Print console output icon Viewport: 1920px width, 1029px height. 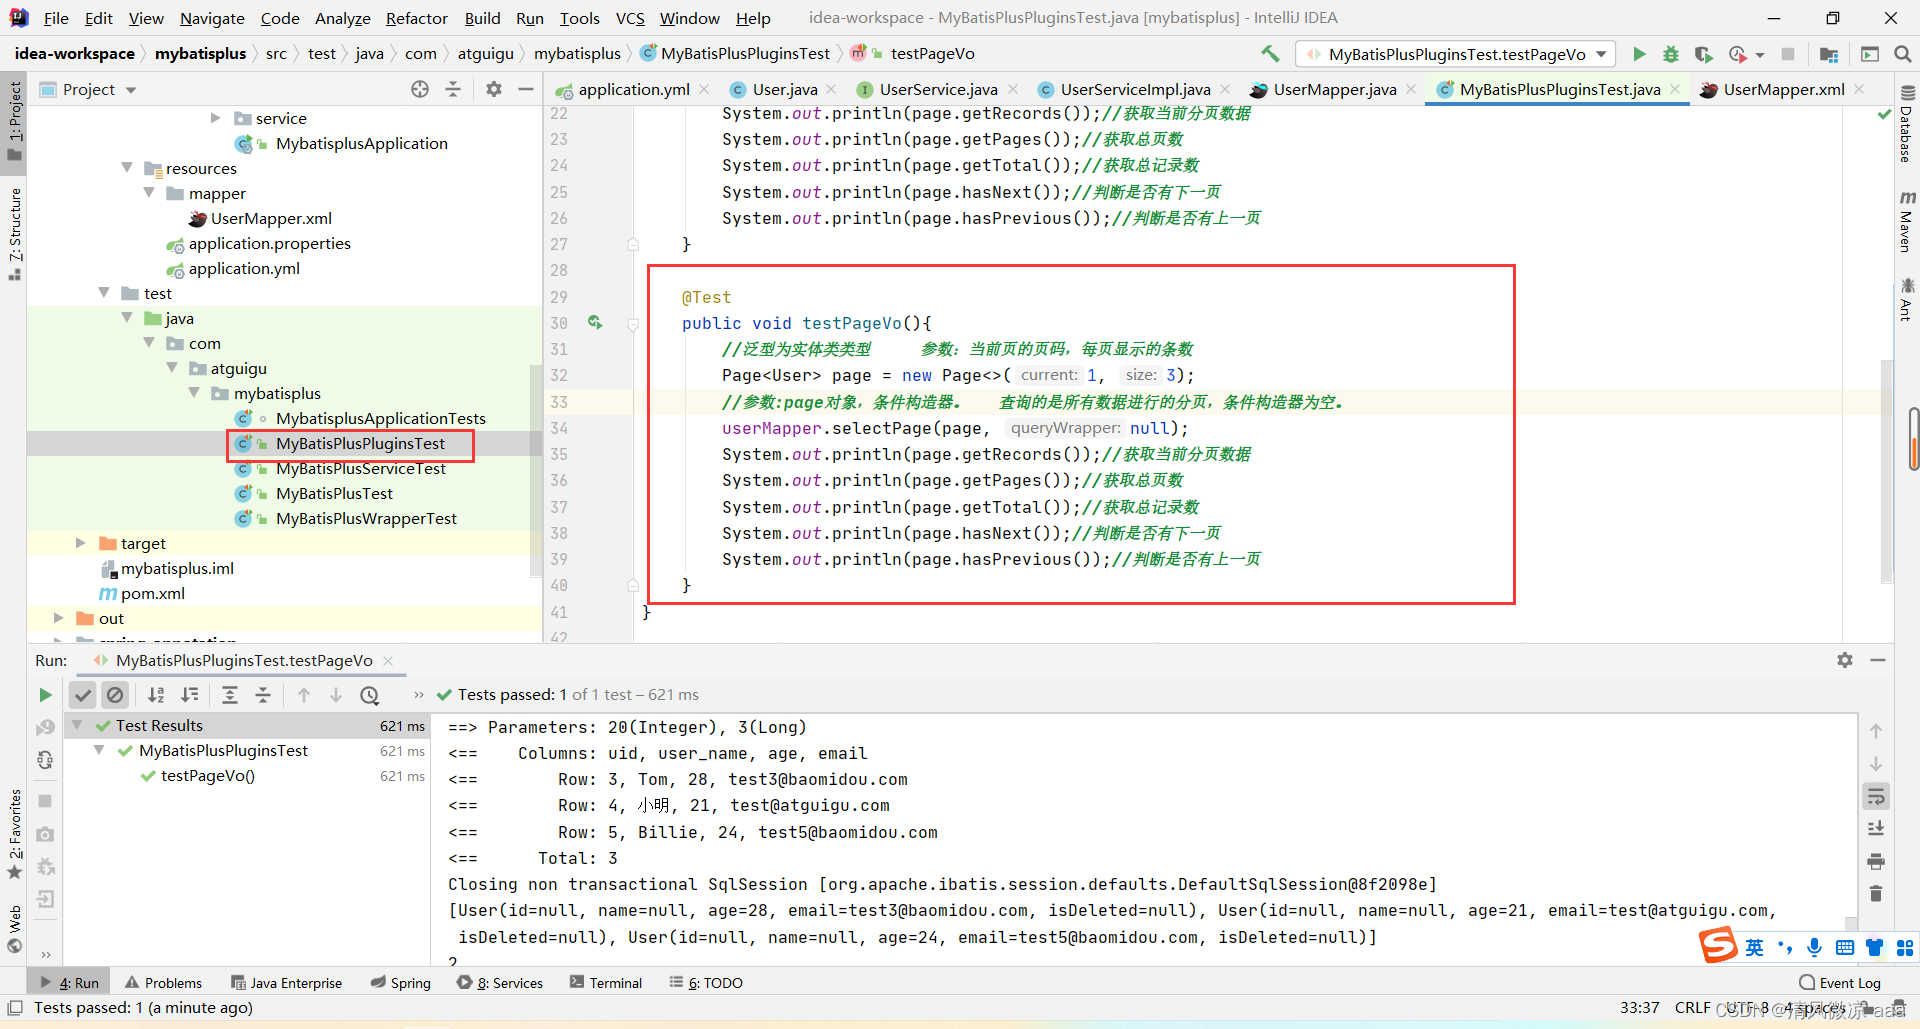coord(1876,861)
